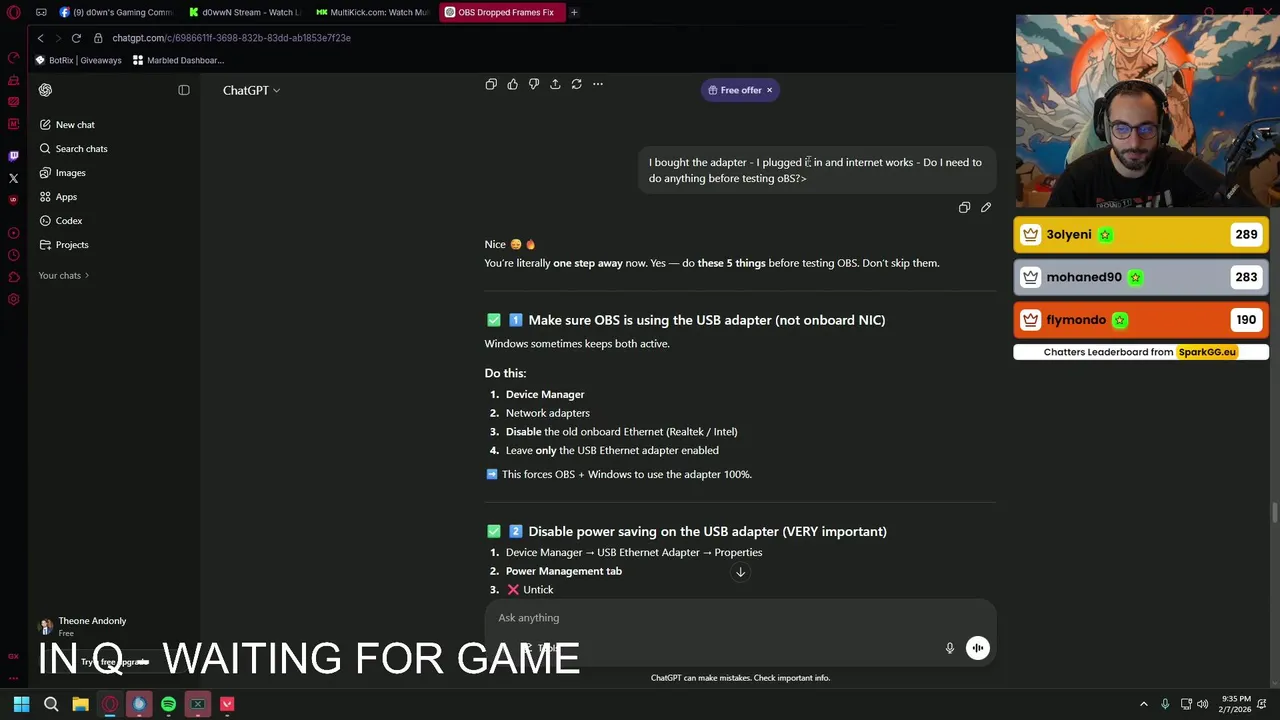Dismiss the Free offer banner

(x=769, y=90)
